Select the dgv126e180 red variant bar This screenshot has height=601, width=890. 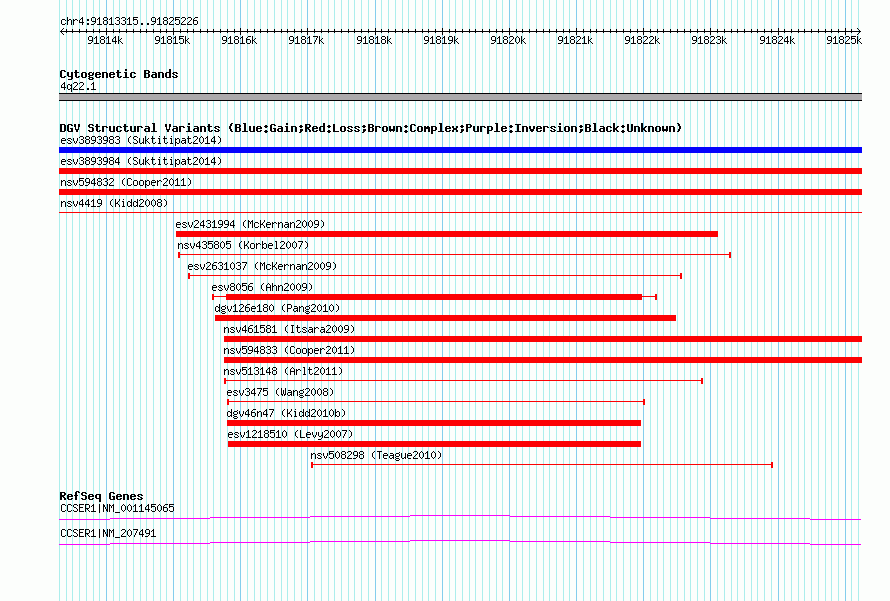pos(446,318)
